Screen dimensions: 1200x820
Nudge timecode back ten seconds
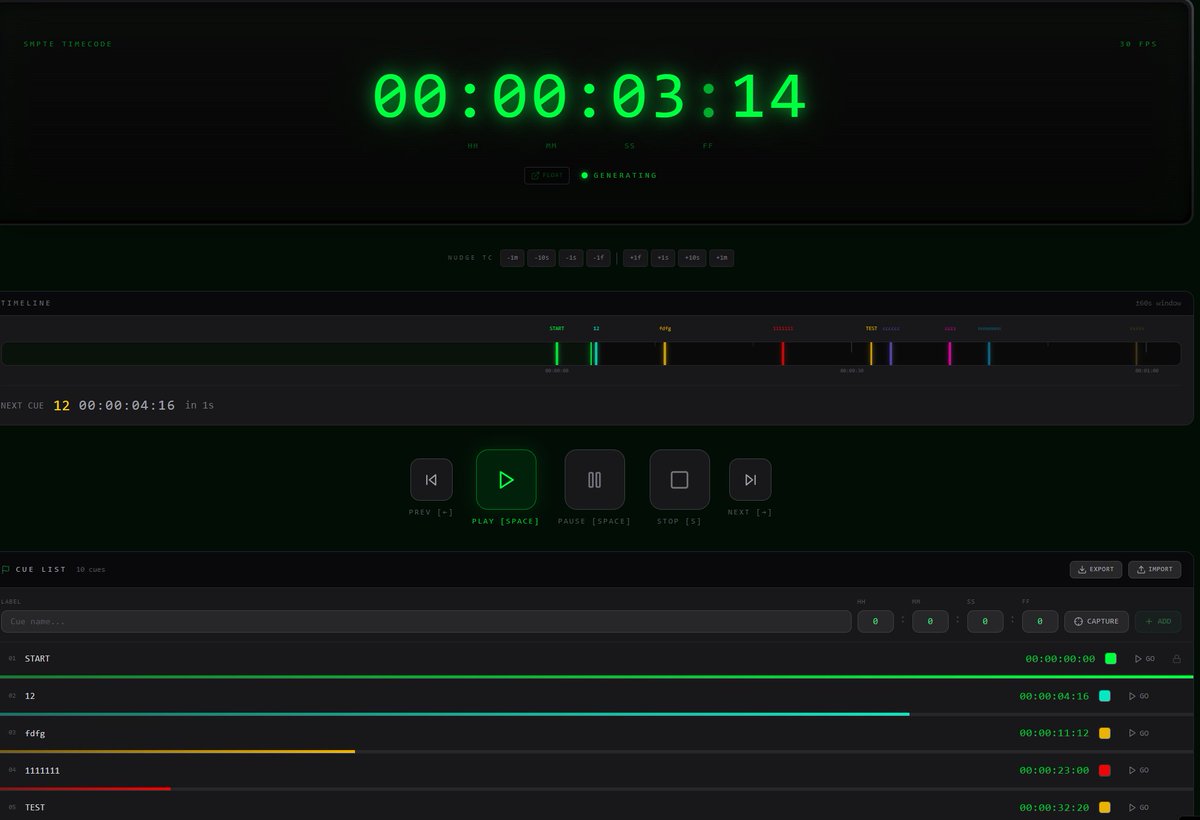(541, 258)
